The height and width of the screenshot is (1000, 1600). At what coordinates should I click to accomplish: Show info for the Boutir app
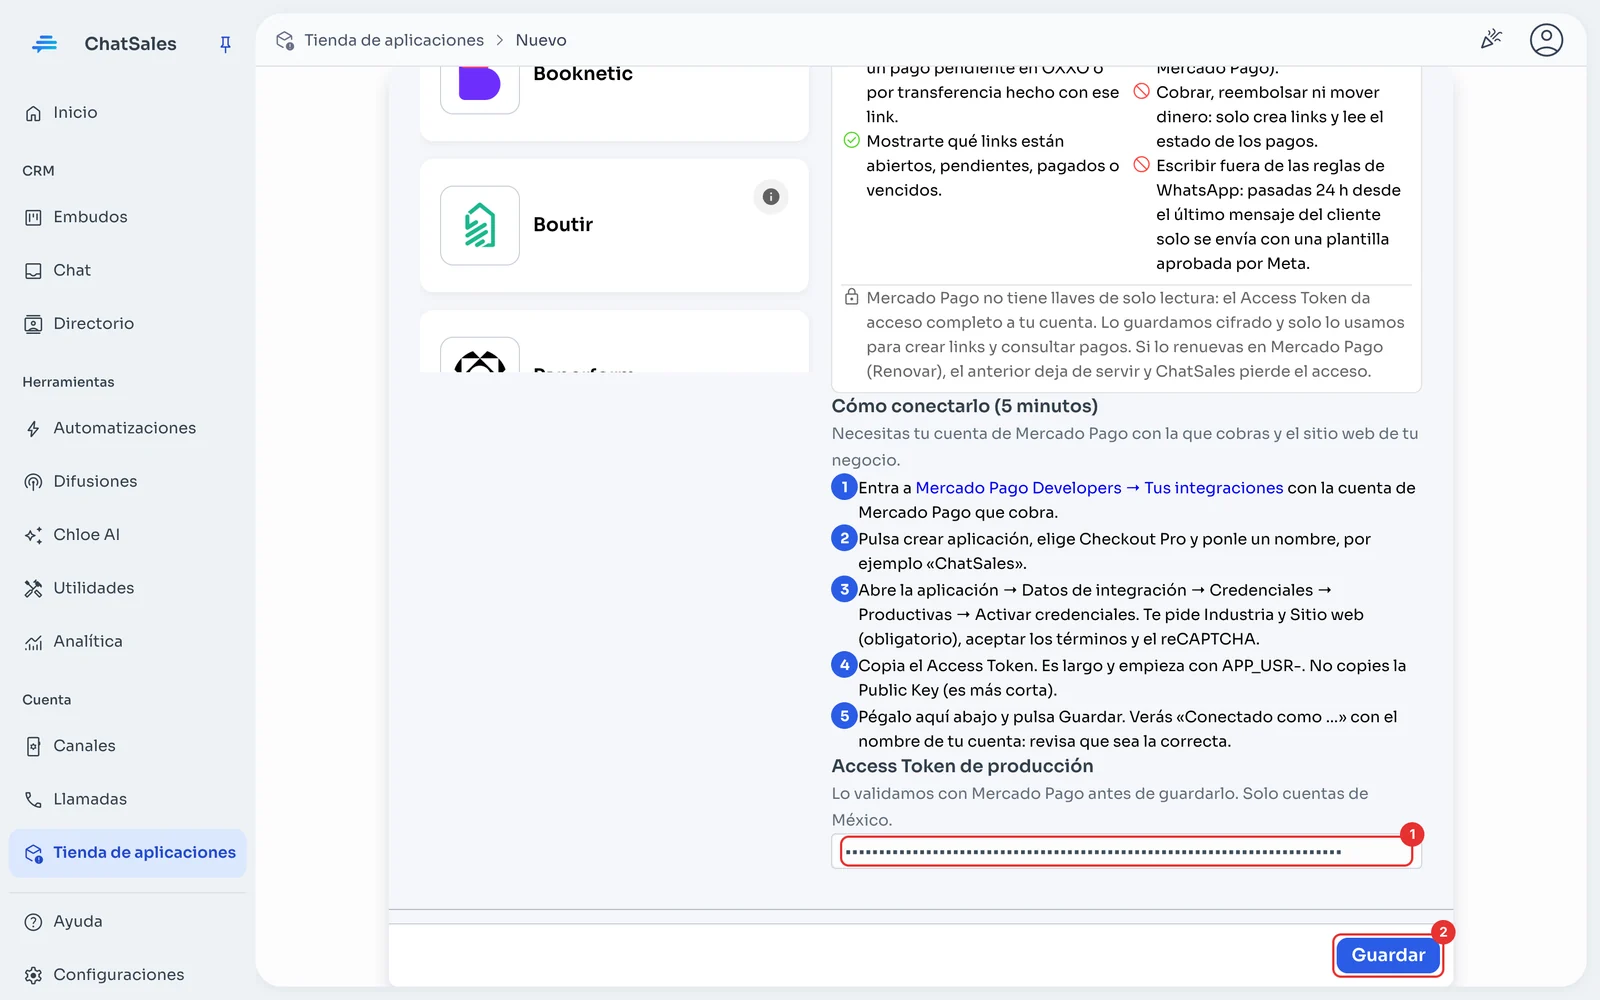point(771,197)
